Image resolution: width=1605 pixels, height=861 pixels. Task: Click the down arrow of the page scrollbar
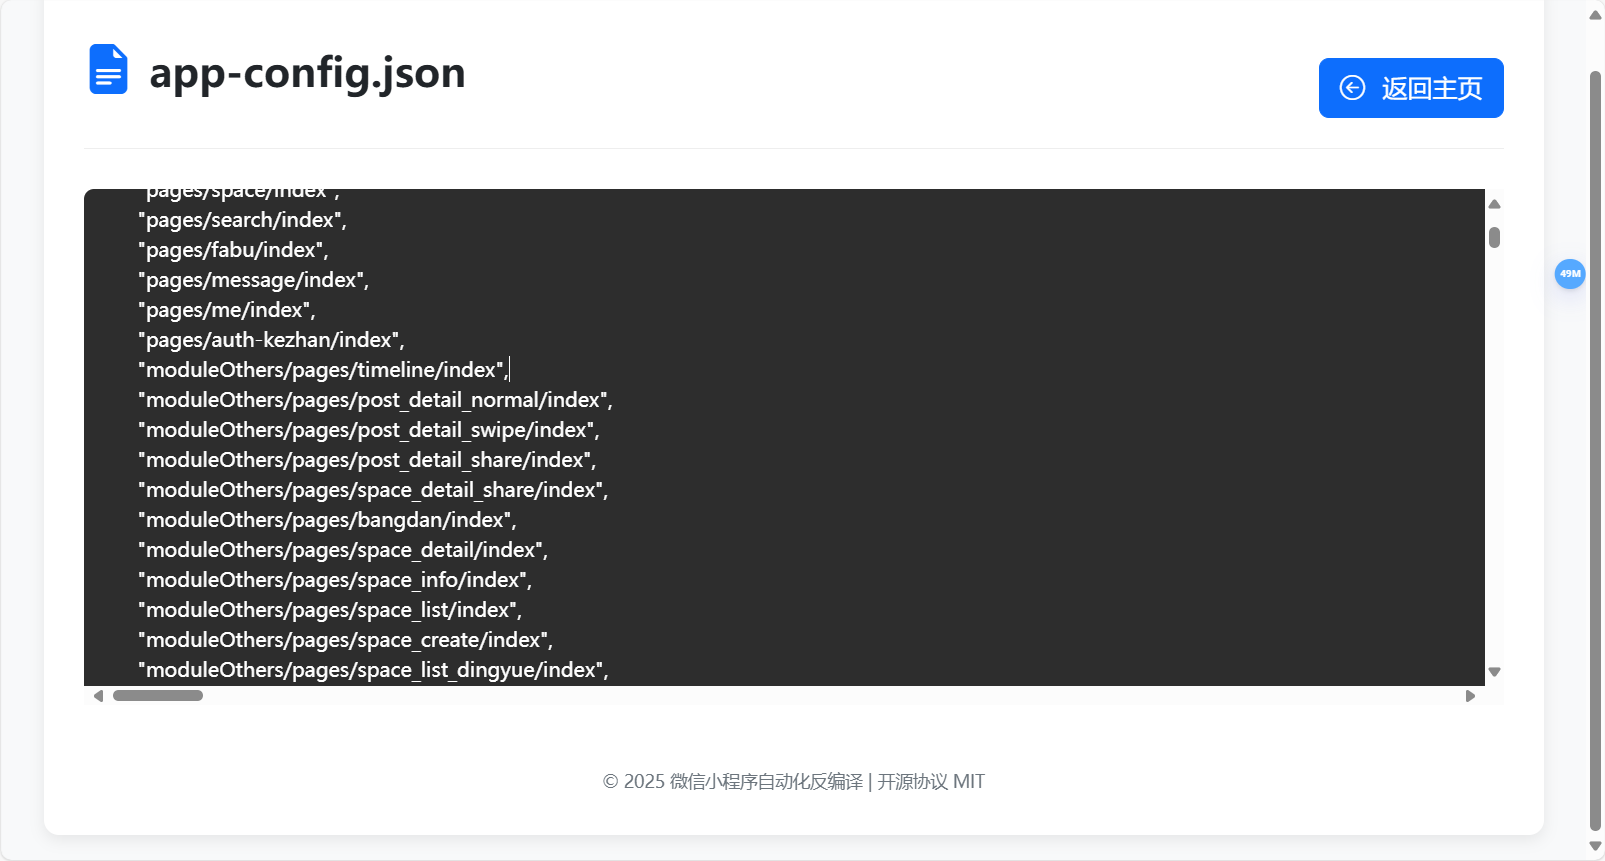click(1594, 847)
